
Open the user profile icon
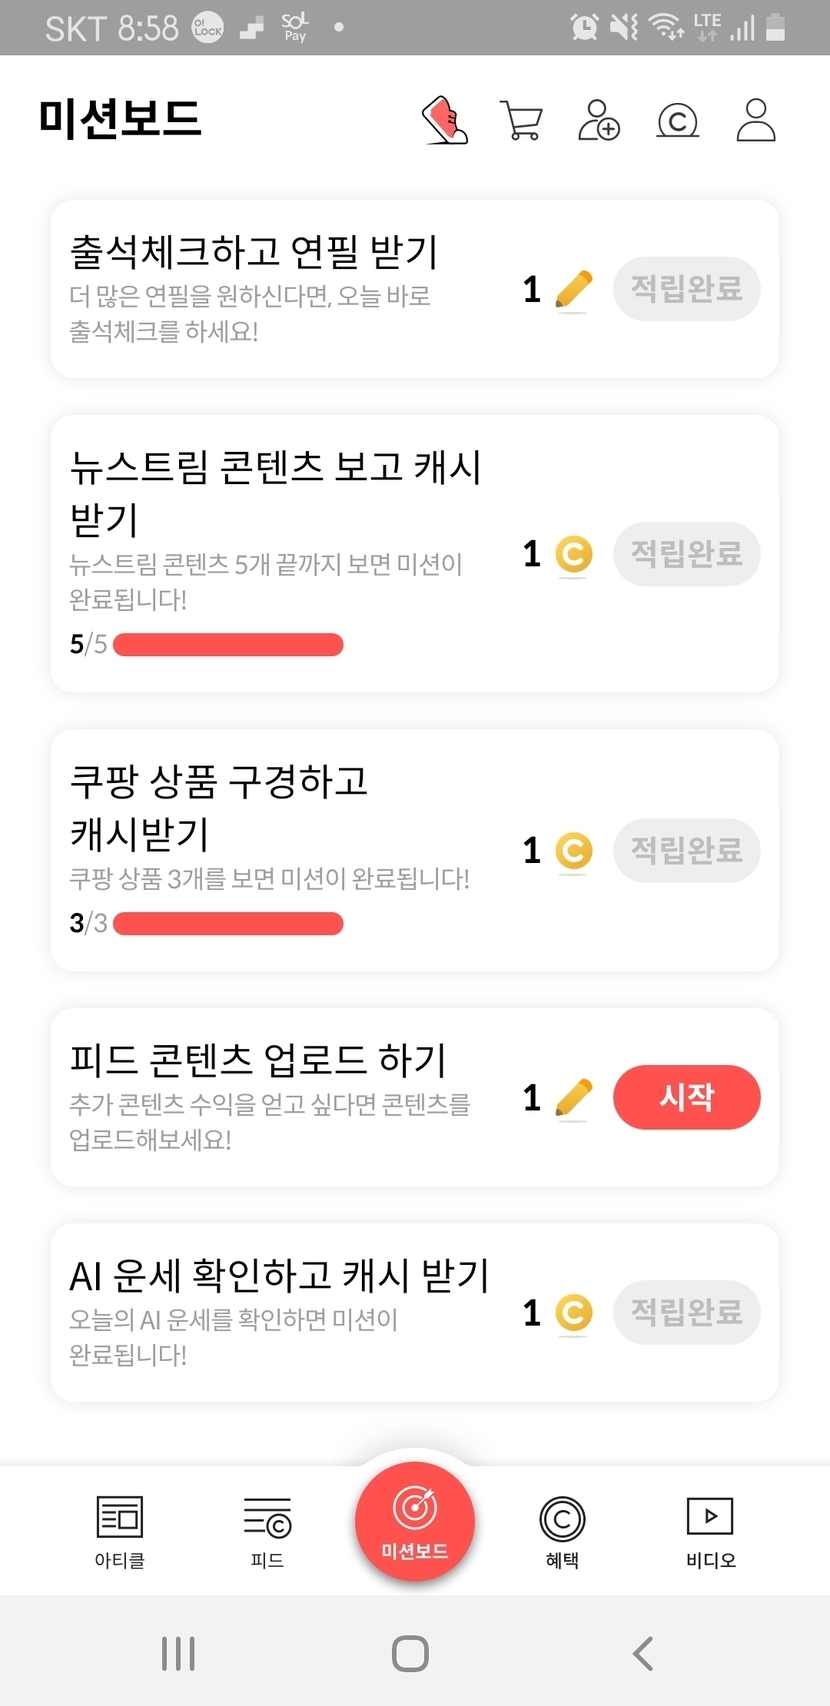tap(756, 120)
